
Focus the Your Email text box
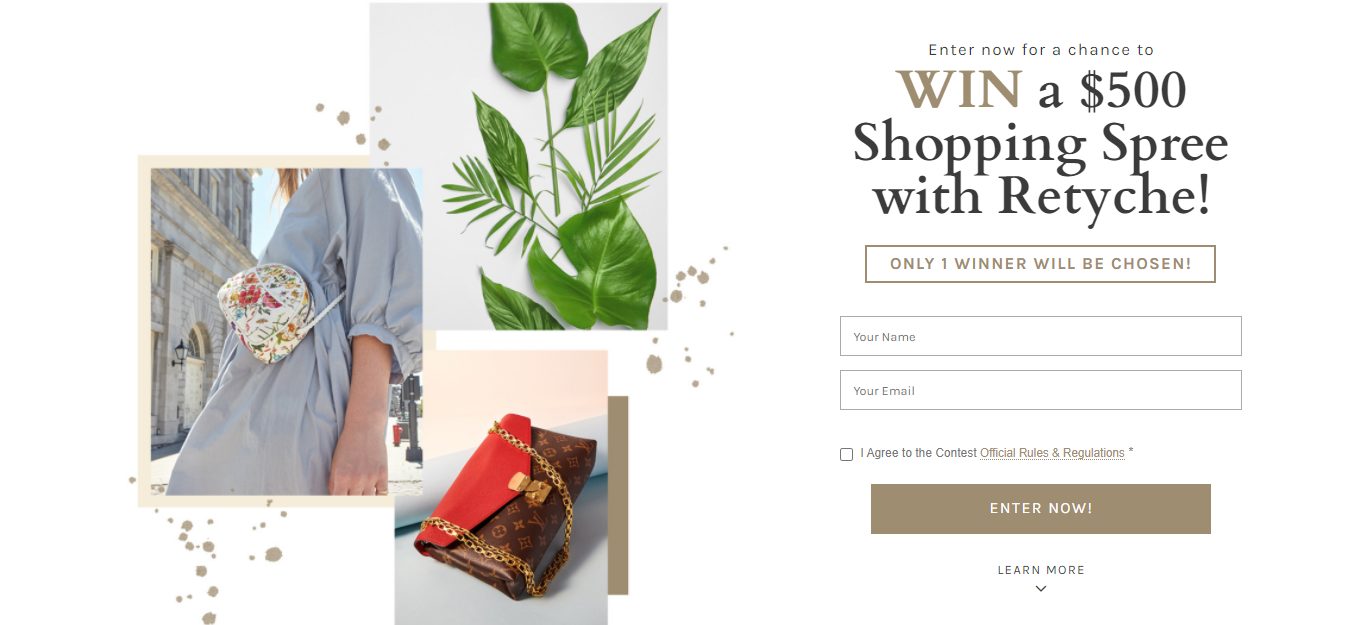click(x=1040, y=390)
